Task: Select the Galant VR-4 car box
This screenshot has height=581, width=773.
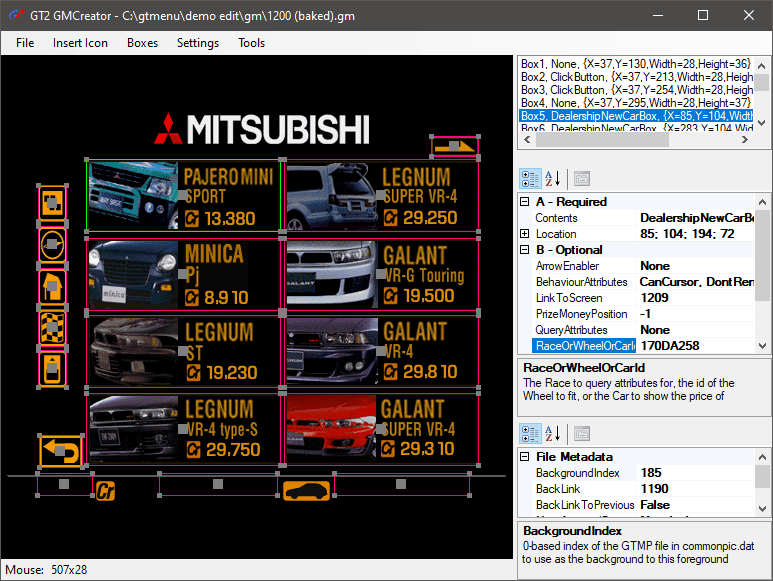Action: (382, 351)
